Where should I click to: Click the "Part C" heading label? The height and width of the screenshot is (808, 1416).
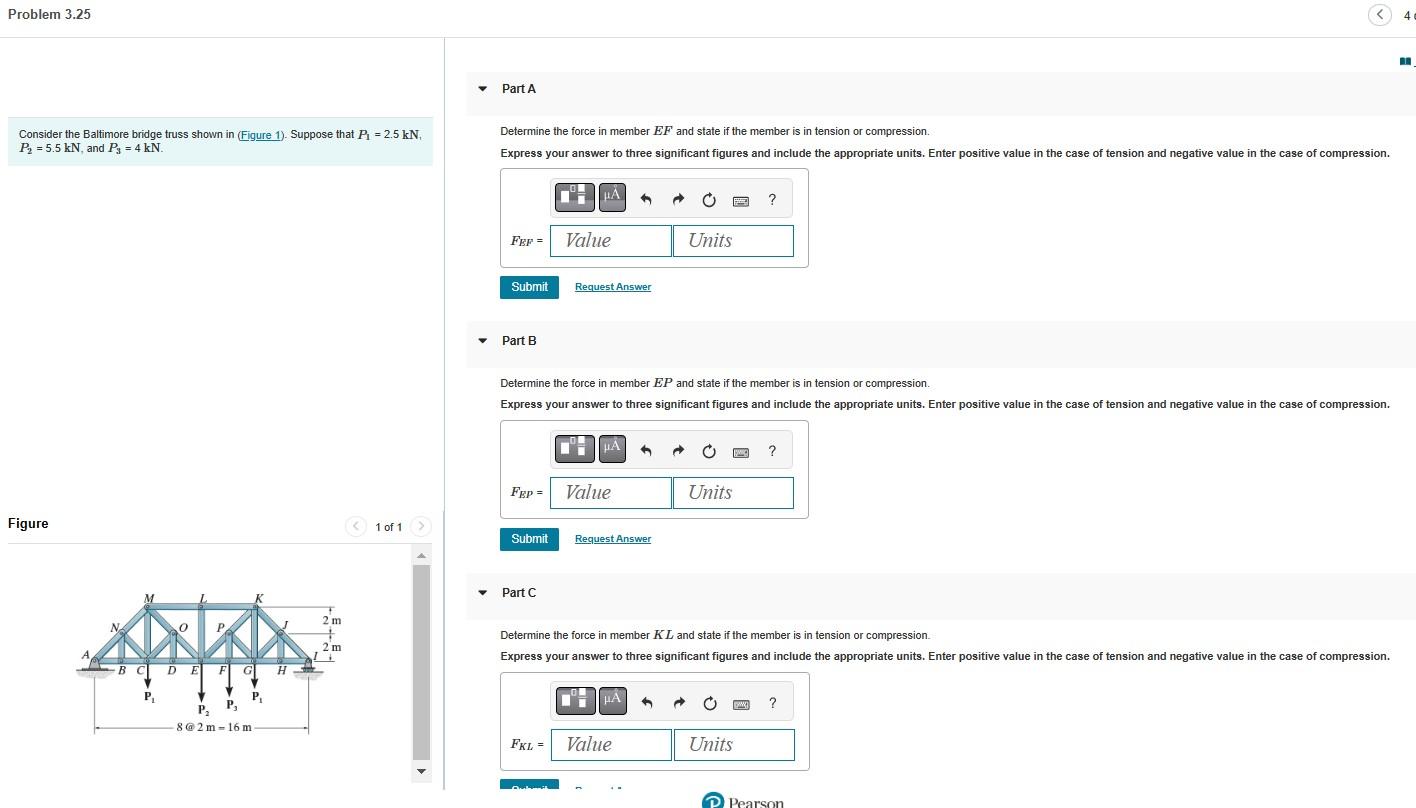519,593
